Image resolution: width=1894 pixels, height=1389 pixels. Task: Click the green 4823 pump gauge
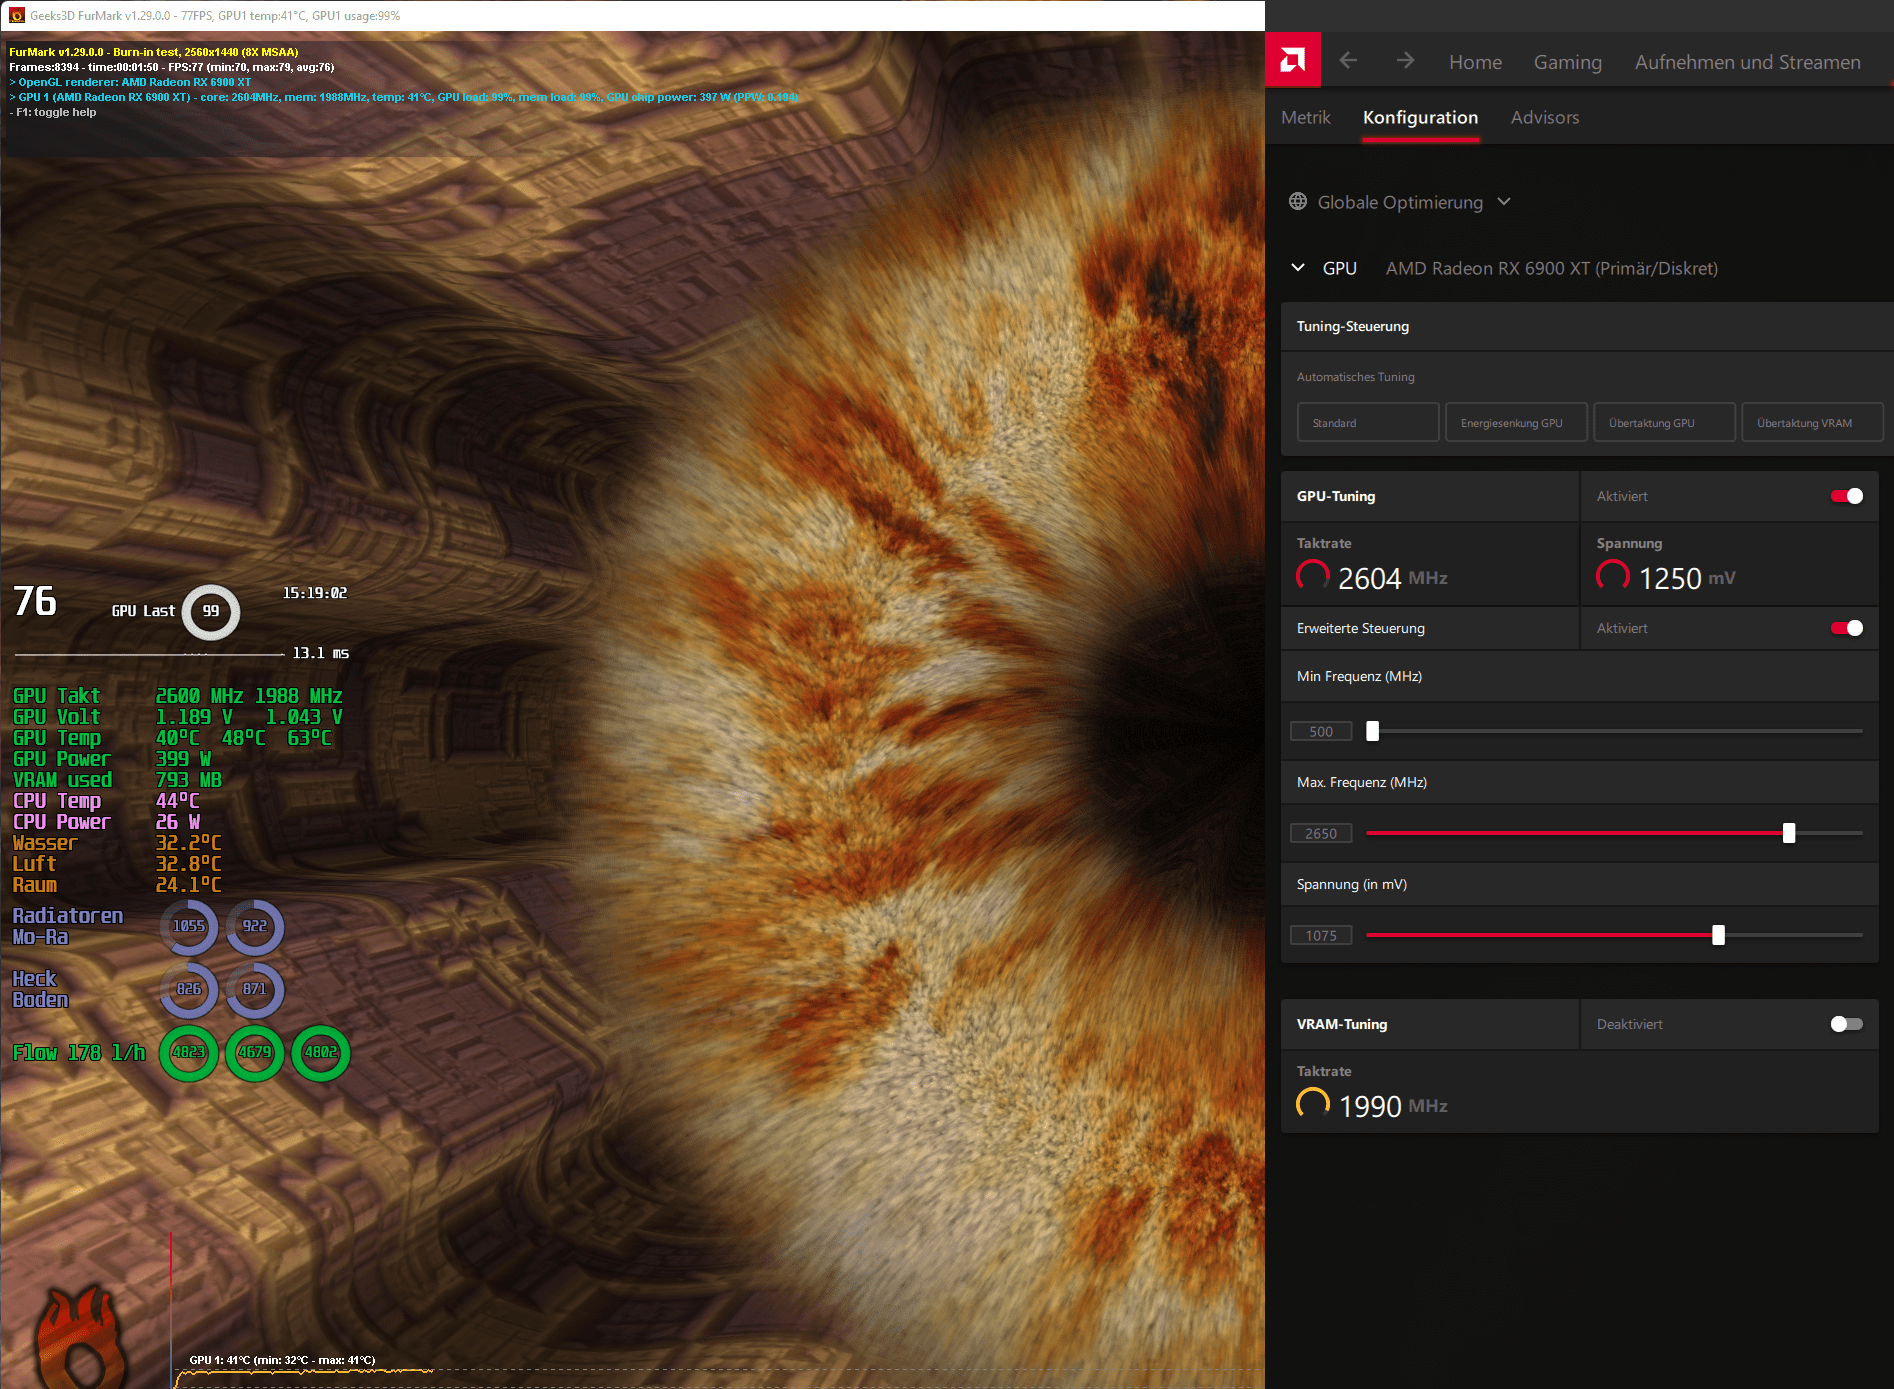tap(189, 1052)
